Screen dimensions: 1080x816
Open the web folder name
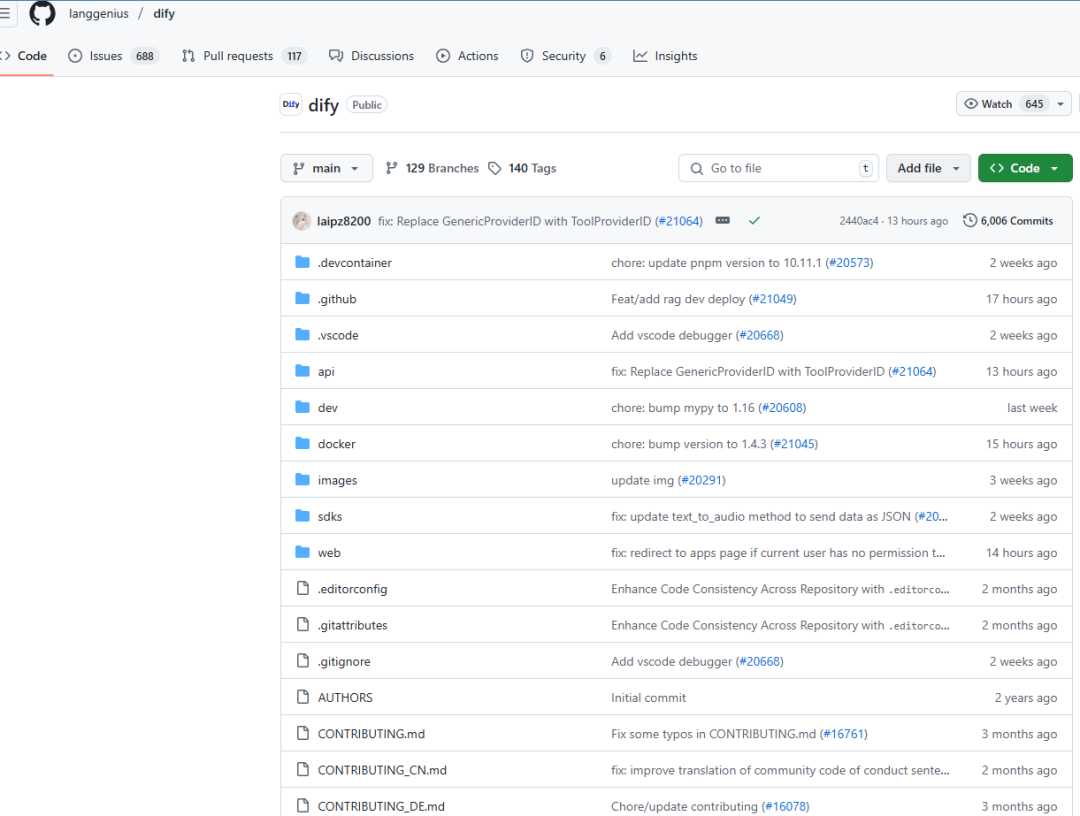[329, 553]
